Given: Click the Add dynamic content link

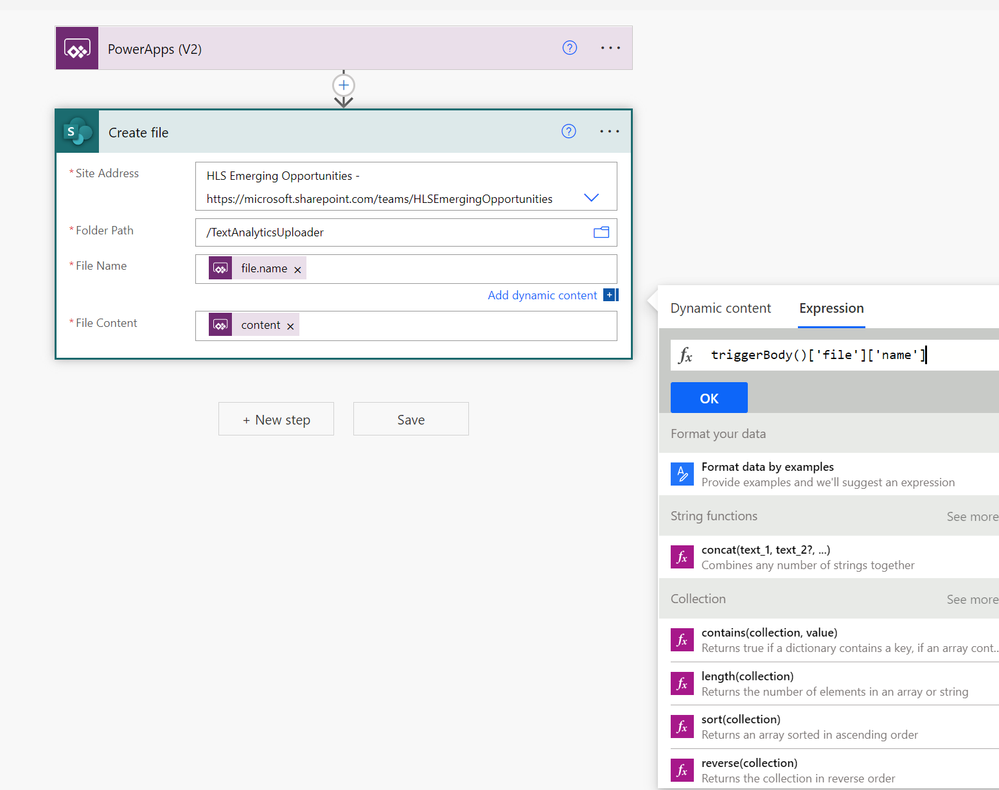Looking at the screenshot, I should [x=542, y=295].
